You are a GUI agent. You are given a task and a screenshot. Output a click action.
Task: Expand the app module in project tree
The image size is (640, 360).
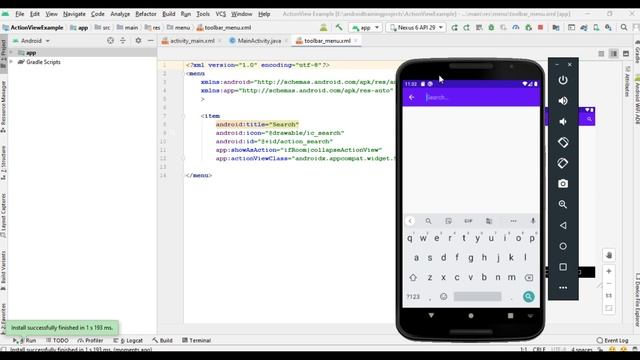click(11, 53)
